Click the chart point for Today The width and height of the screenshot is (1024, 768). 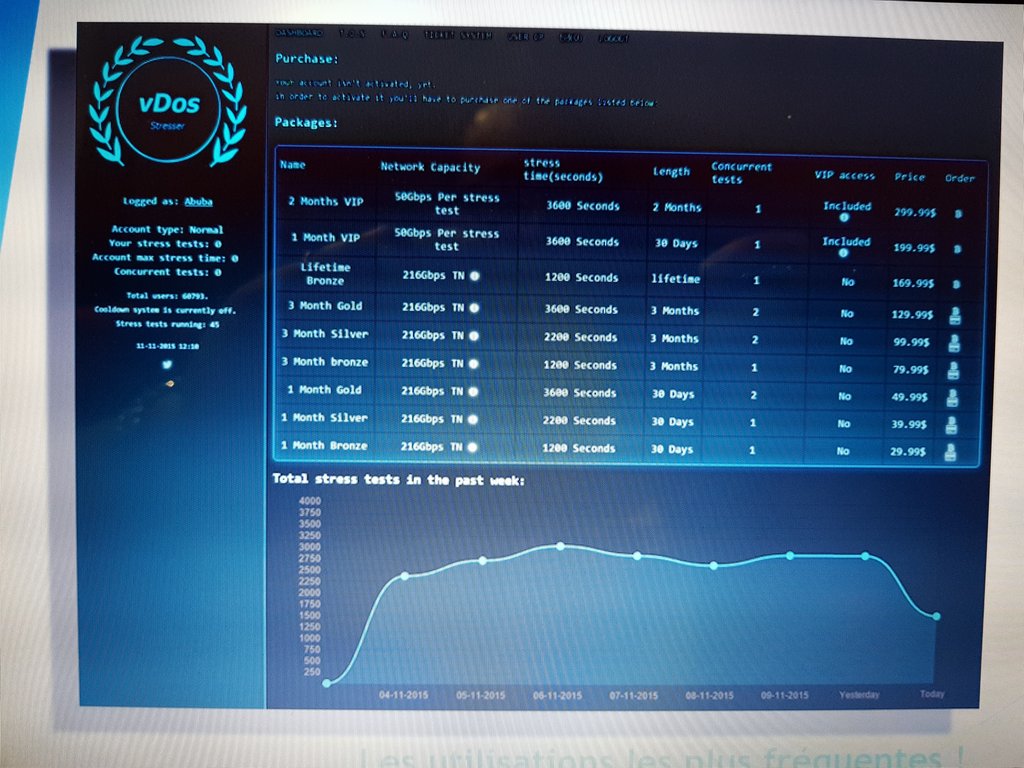click(936, 616)
